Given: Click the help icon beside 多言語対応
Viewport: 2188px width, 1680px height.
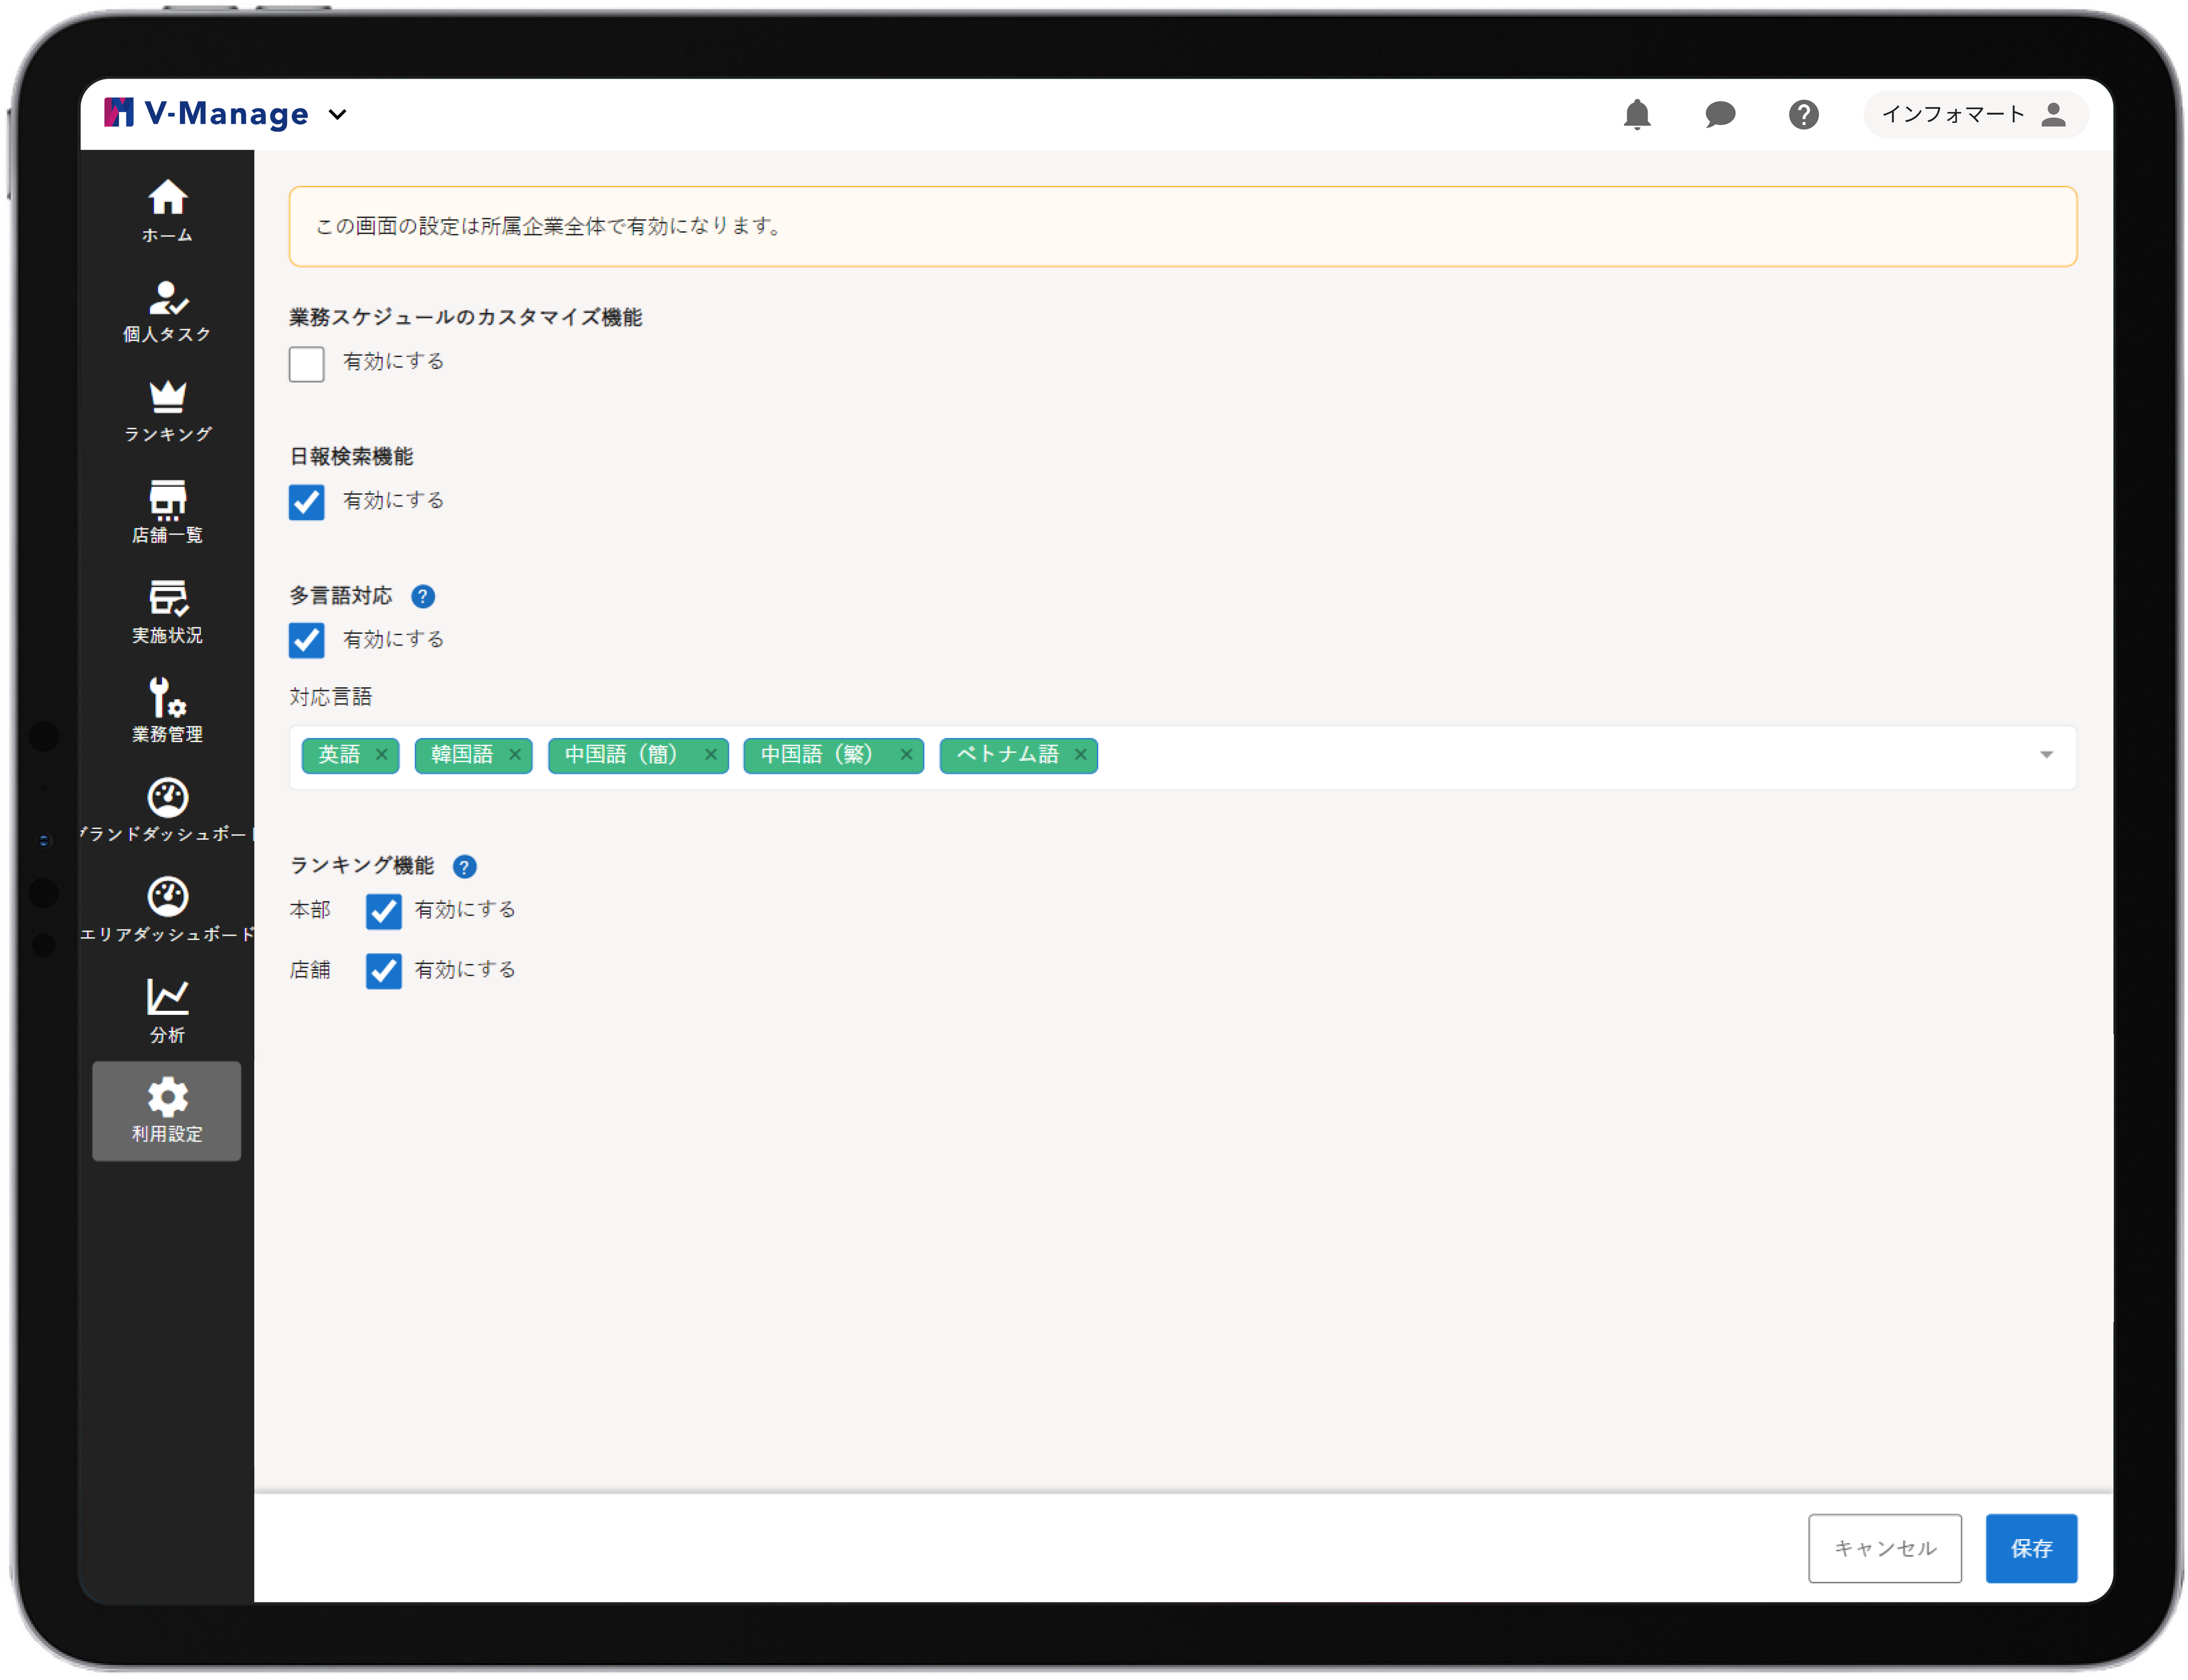Looking at the screenshot, I should click(423, 597).
